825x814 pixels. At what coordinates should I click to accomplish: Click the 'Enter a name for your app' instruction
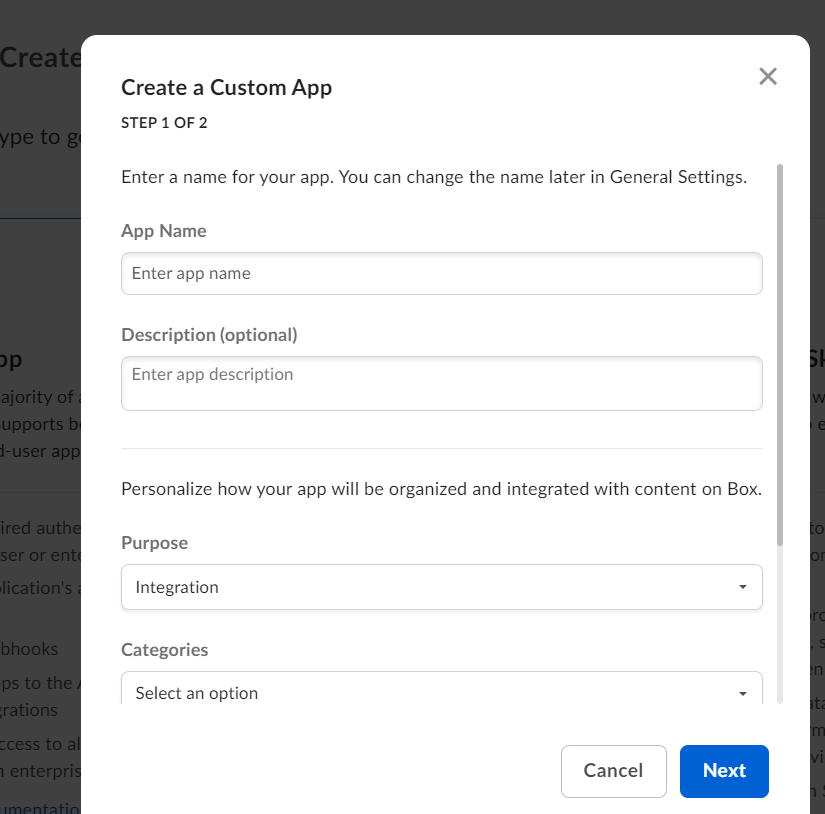click(x=433, y=178)
